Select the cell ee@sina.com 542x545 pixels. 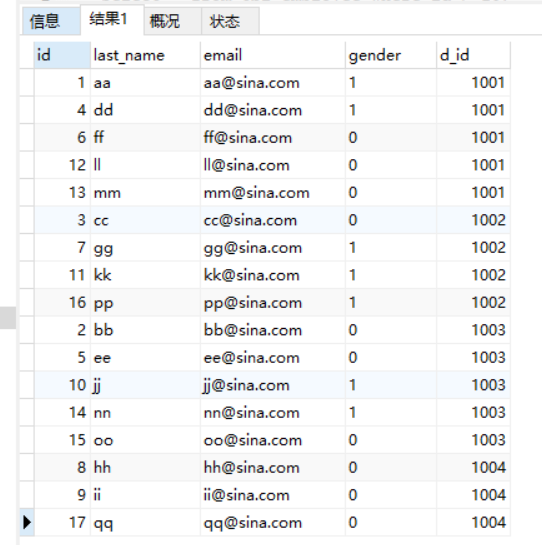click(x=273, y=357)
